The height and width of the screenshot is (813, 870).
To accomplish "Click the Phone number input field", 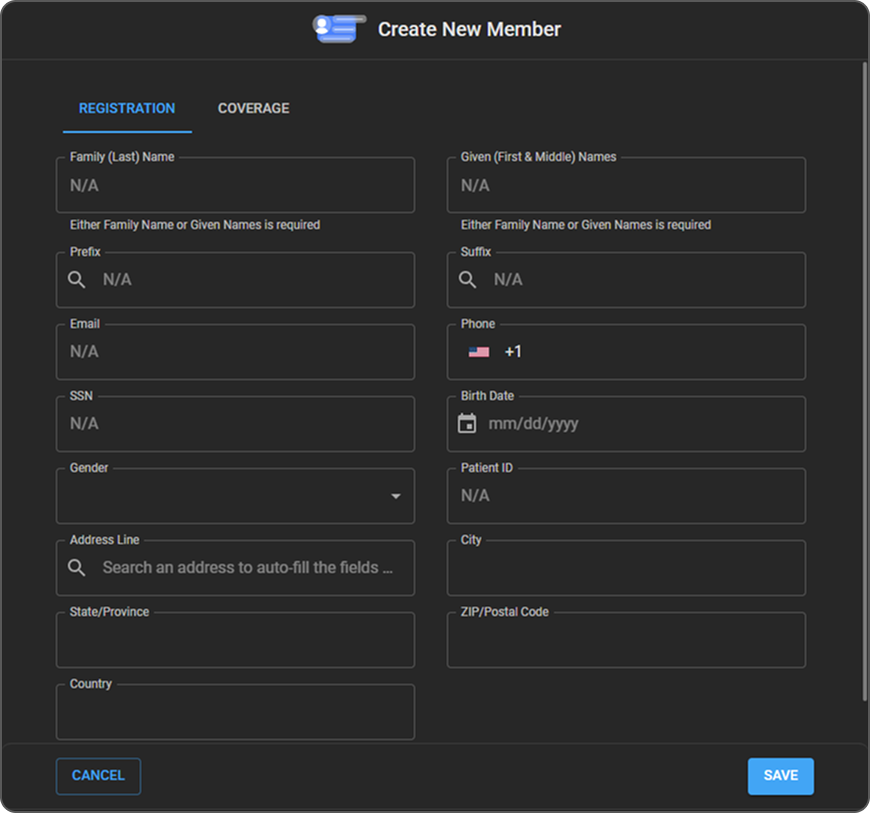I will click(626, 352).
